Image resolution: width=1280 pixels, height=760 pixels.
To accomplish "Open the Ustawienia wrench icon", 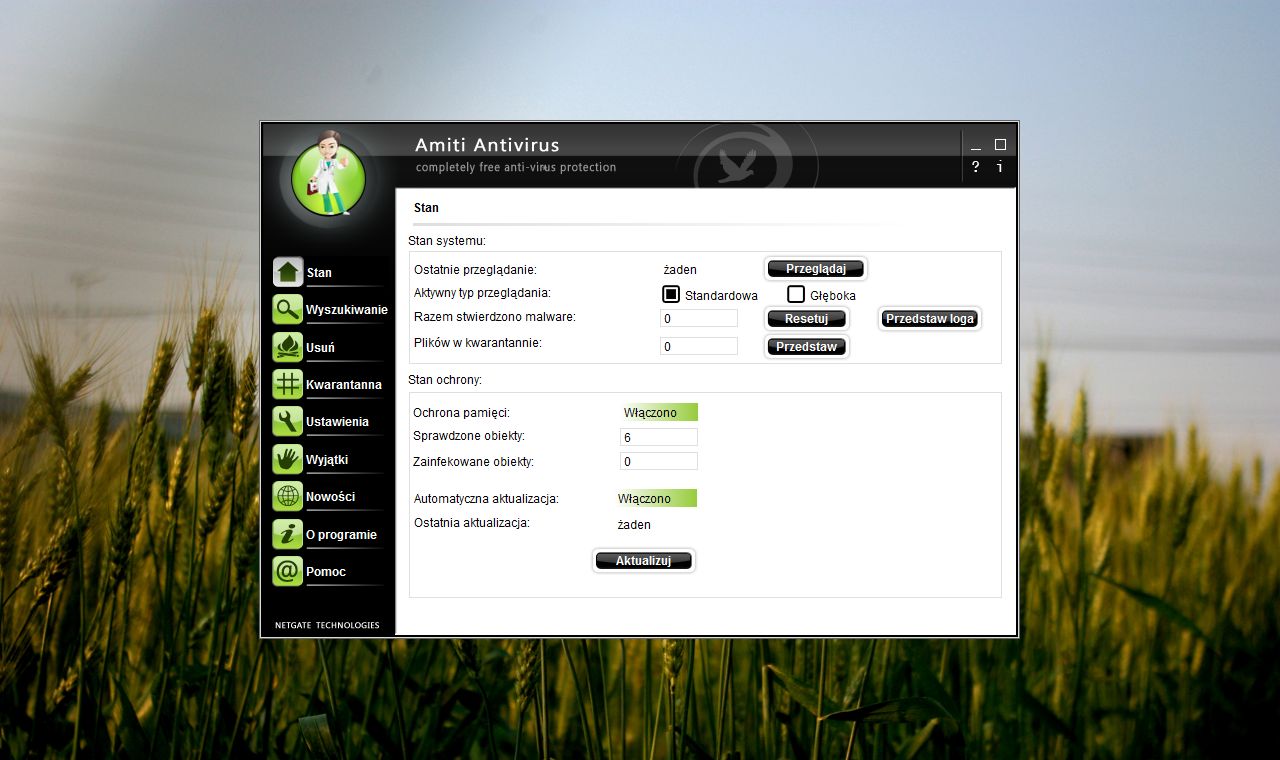I will tap(288, 421).
